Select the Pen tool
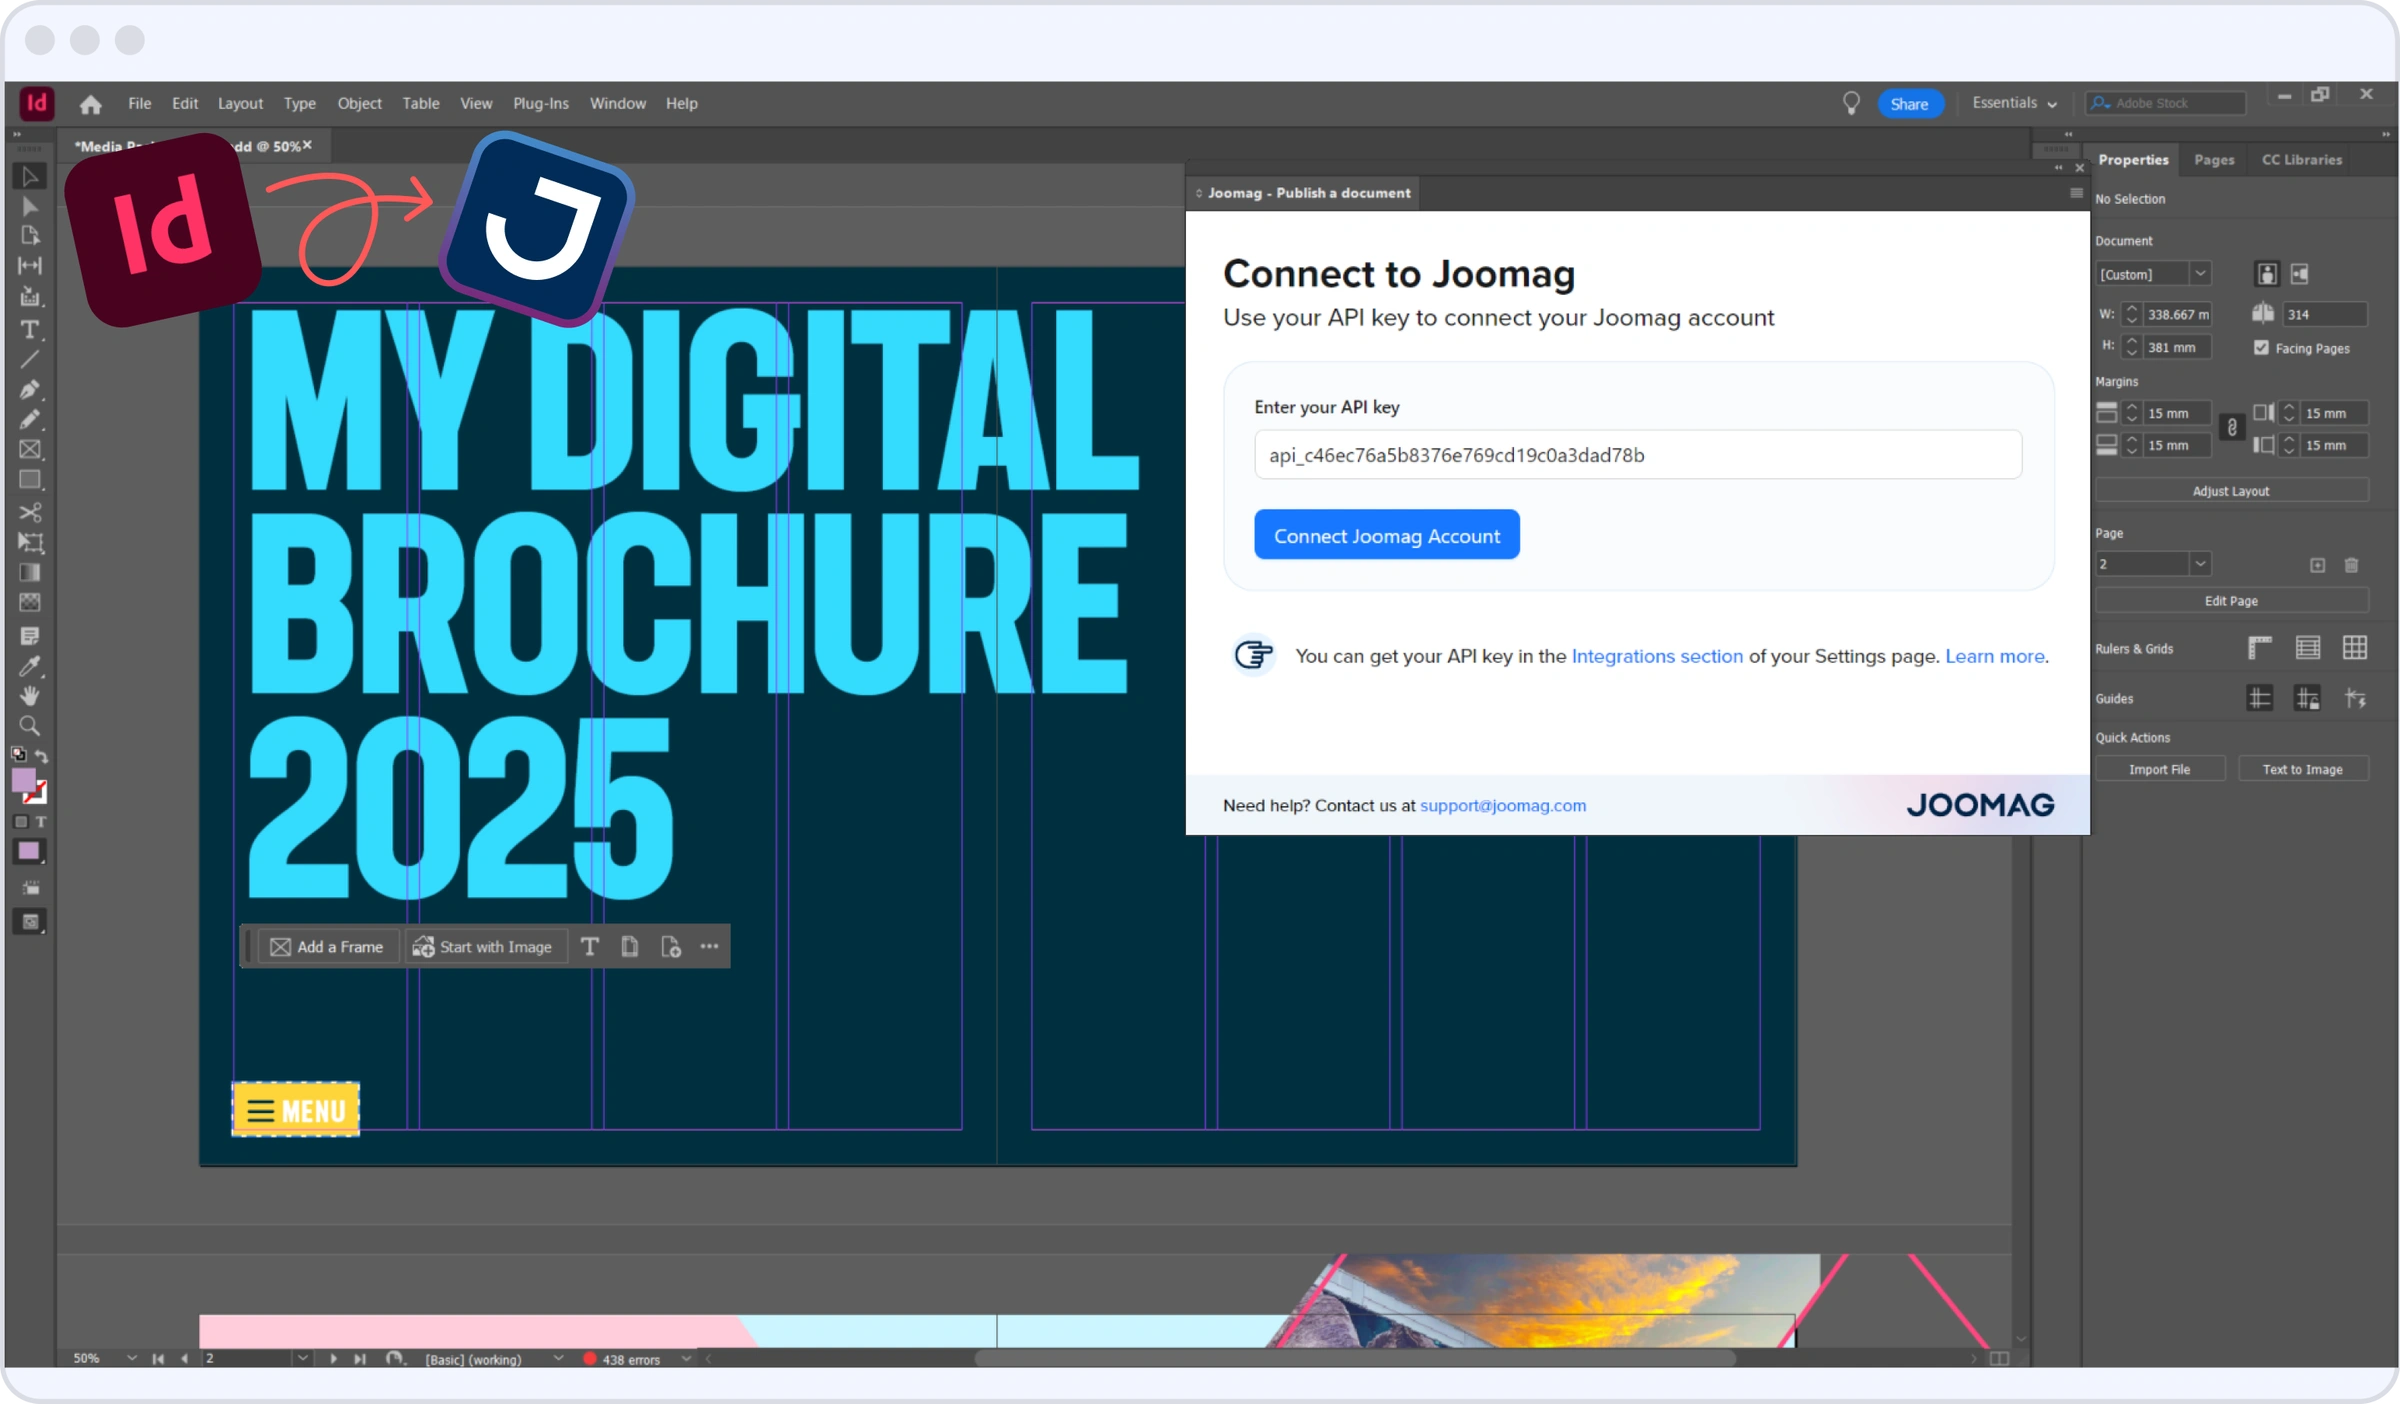 click(30, 389)
